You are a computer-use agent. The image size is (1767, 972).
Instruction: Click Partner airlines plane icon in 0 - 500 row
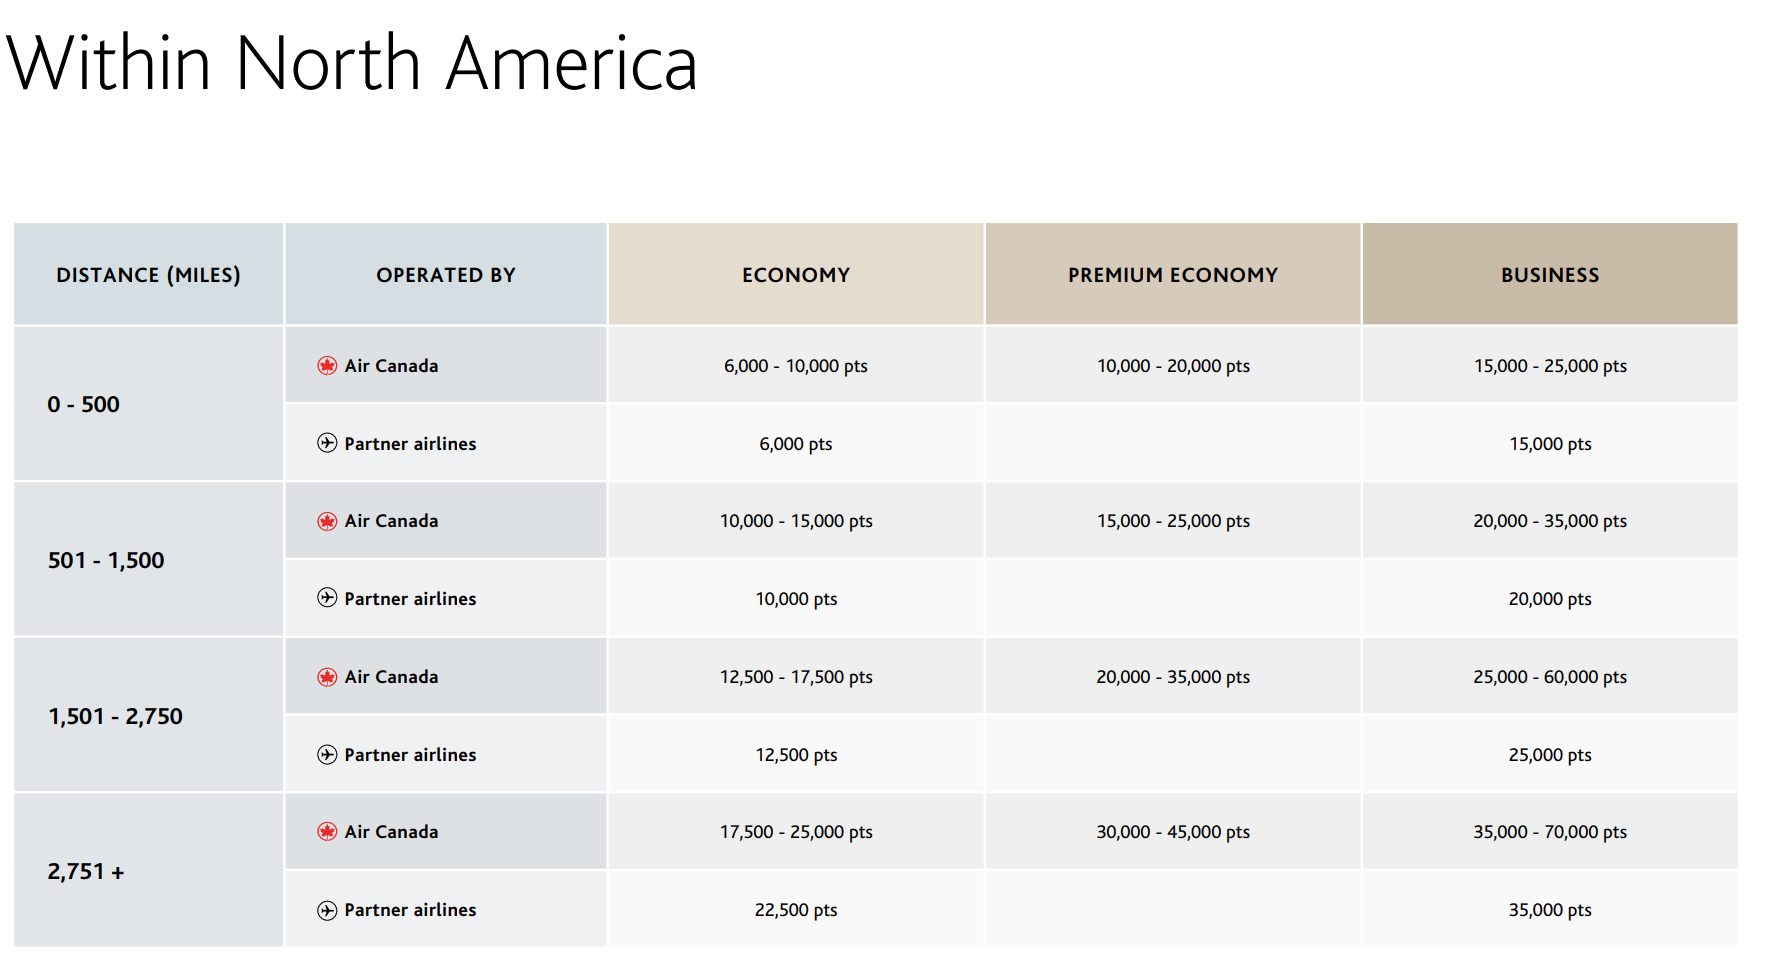(327, 443)
